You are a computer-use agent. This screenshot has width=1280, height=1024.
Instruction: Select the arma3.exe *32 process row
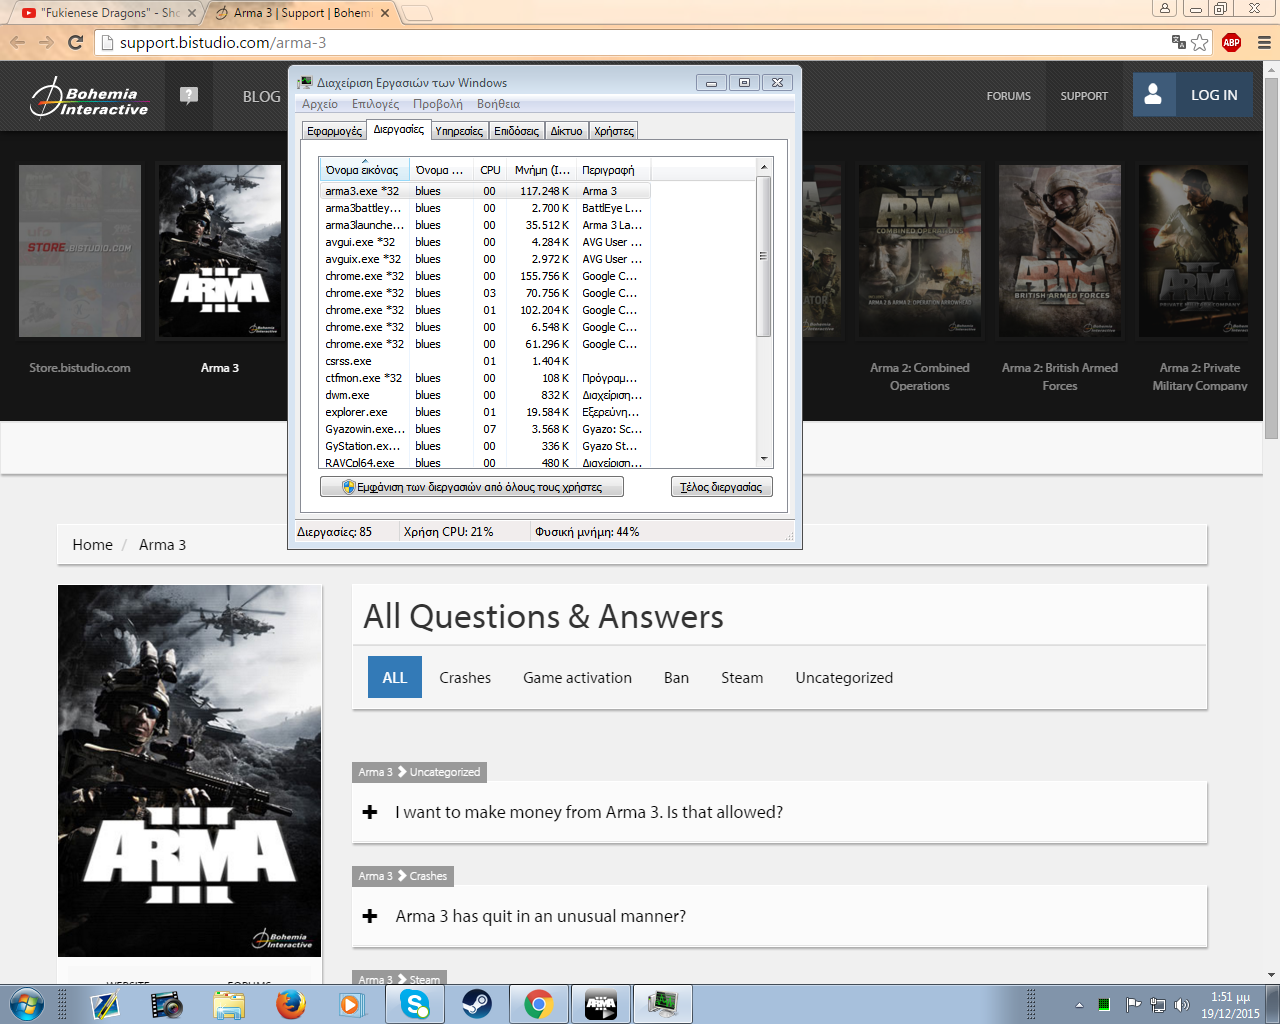coord(485,191)
